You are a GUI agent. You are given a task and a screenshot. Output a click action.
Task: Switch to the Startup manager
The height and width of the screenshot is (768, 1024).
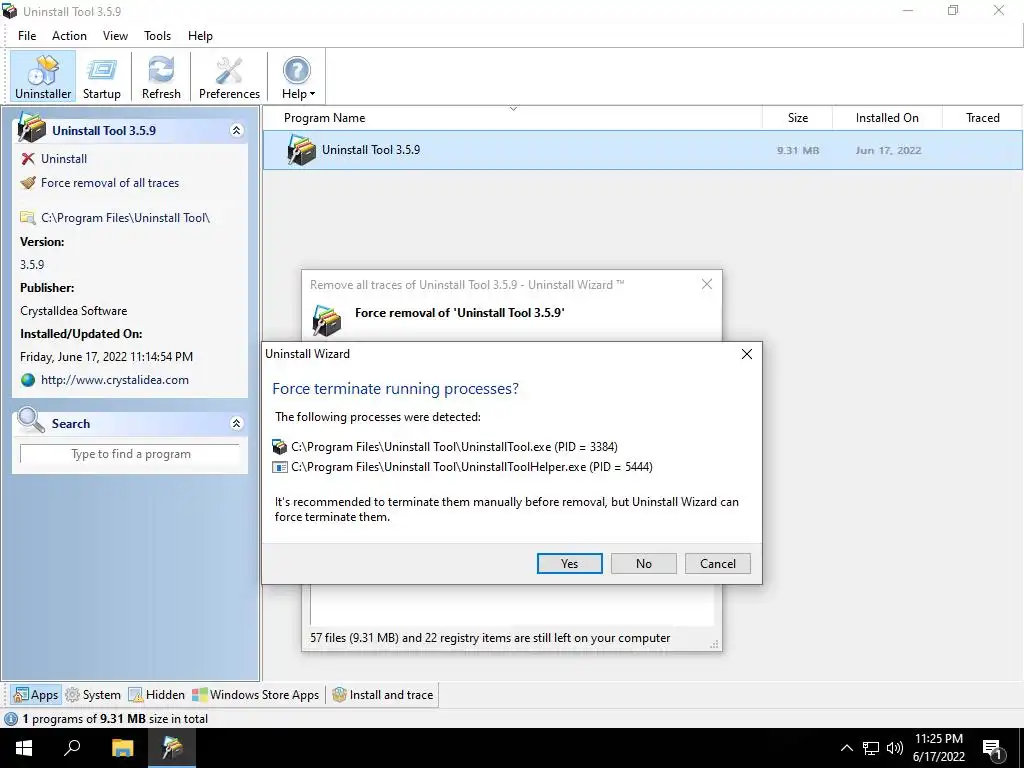click(x=102, y=77)
